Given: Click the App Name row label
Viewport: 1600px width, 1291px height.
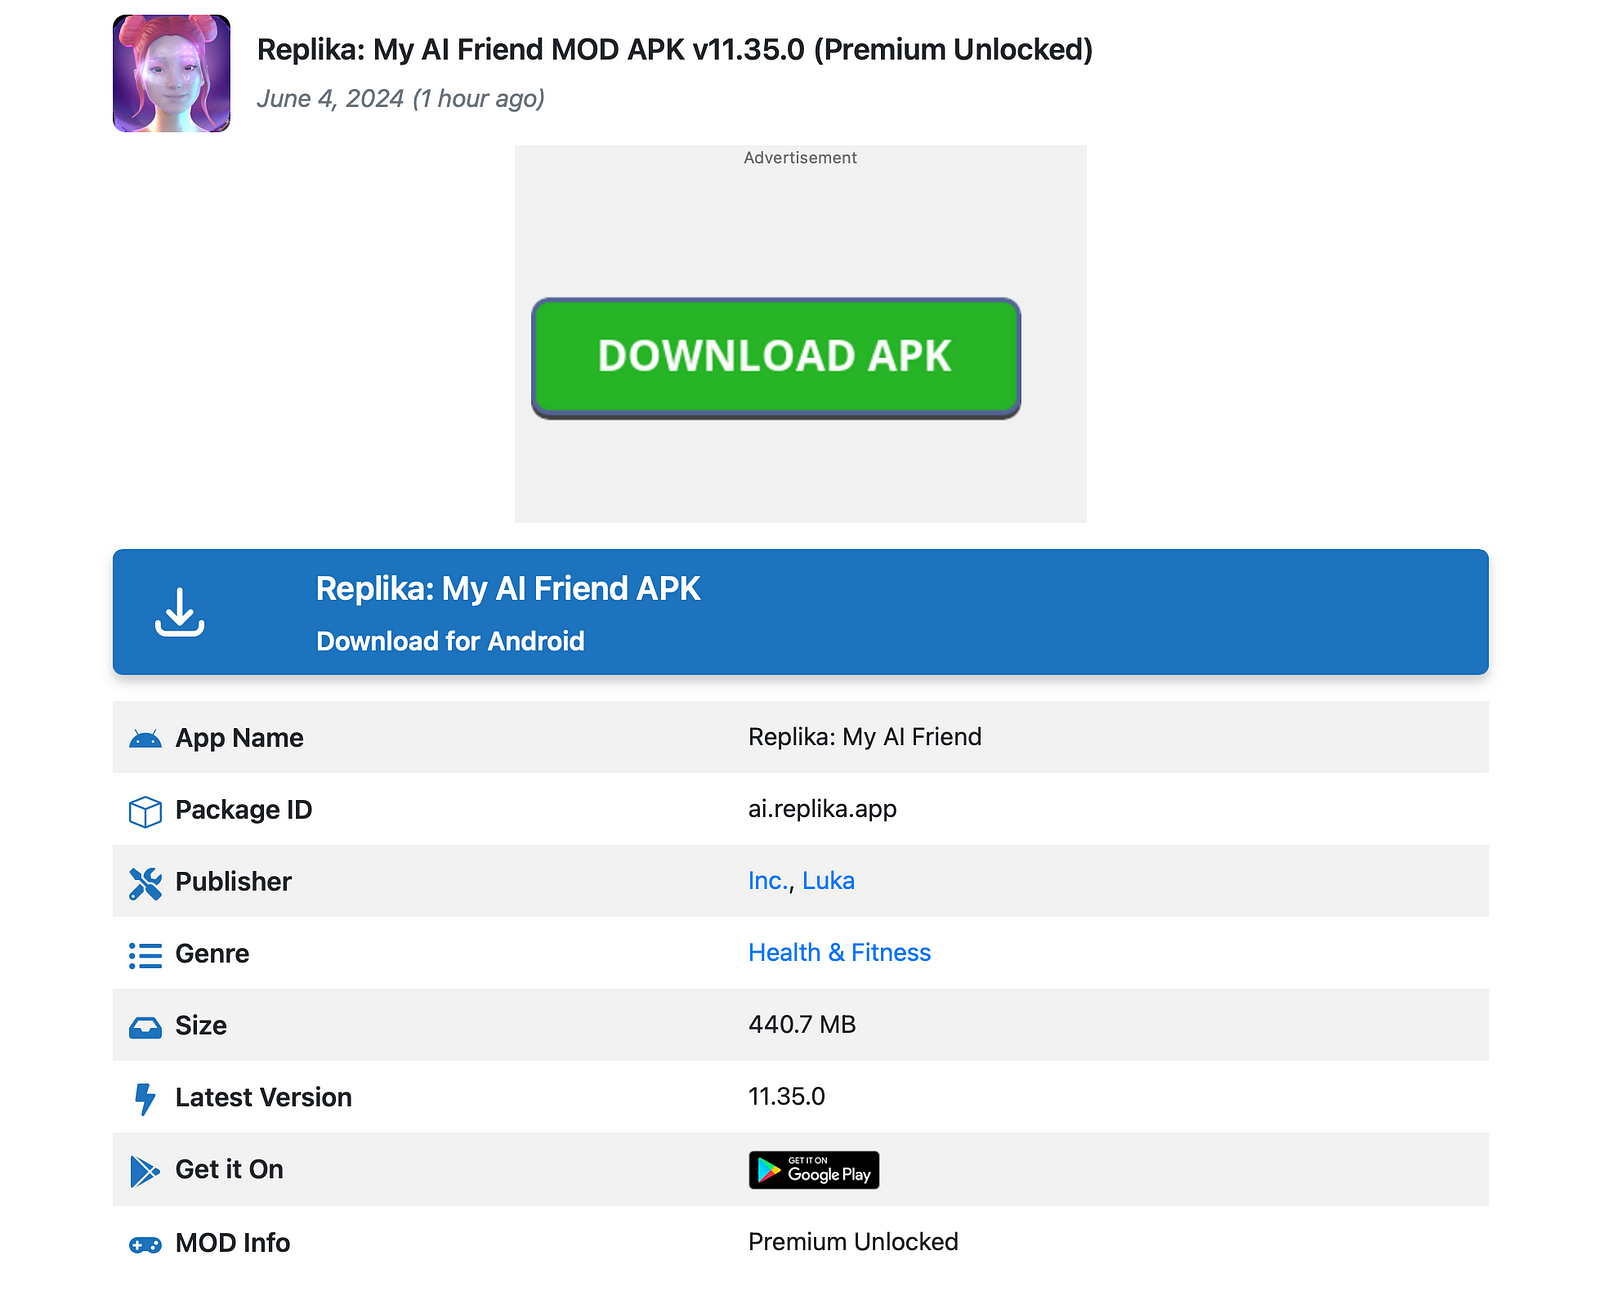Looking at the screenshot, I should (239, 738).
